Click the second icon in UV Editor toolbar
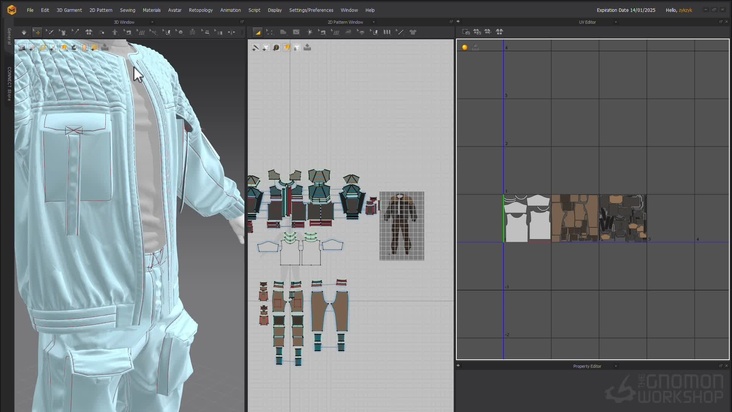The image size is (732, 412). (x=477, y=32)
